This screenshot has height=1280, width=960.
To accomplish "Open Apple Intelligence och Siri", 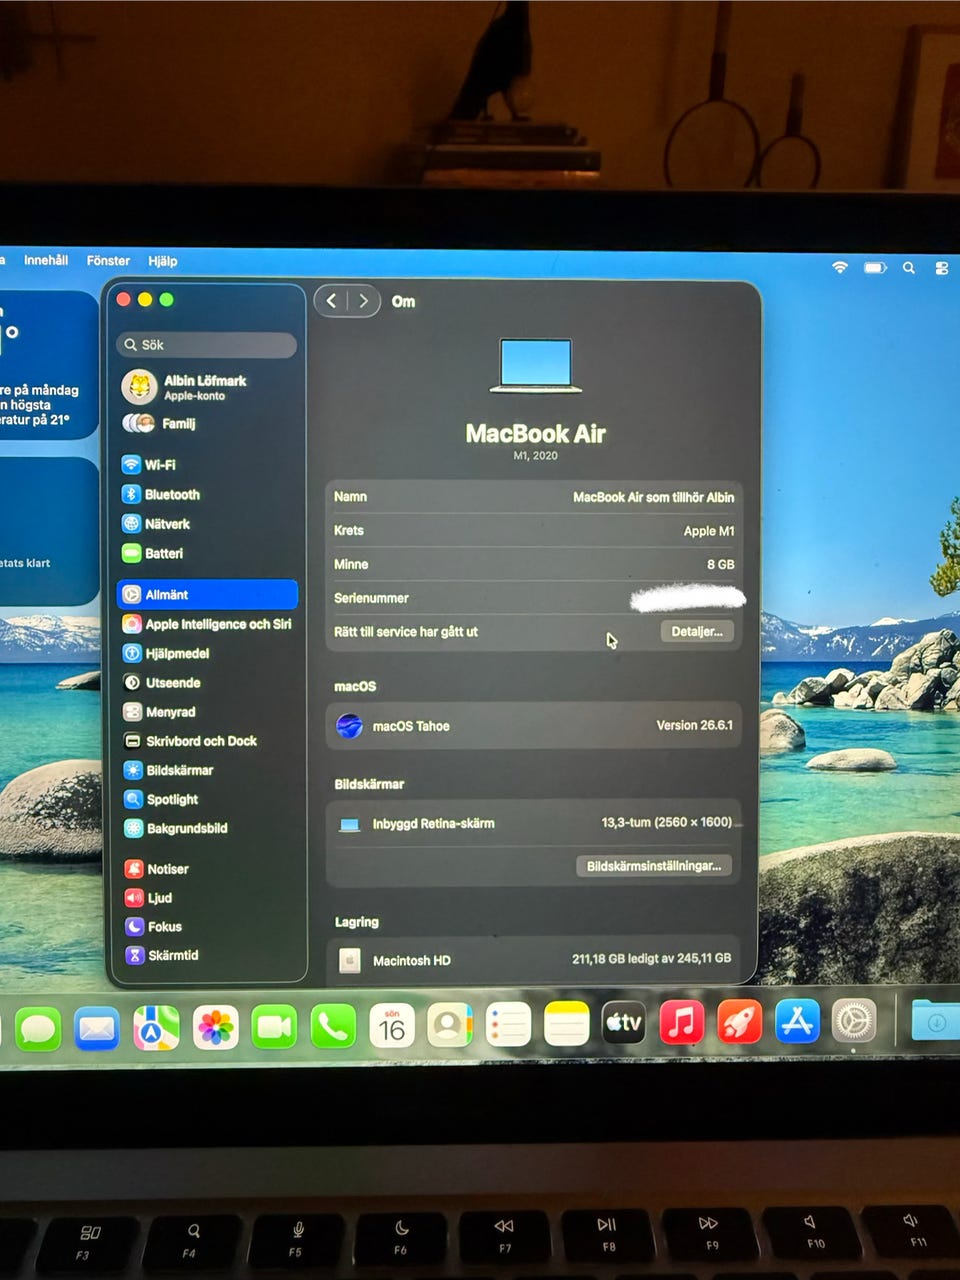I will coord(207,624).
